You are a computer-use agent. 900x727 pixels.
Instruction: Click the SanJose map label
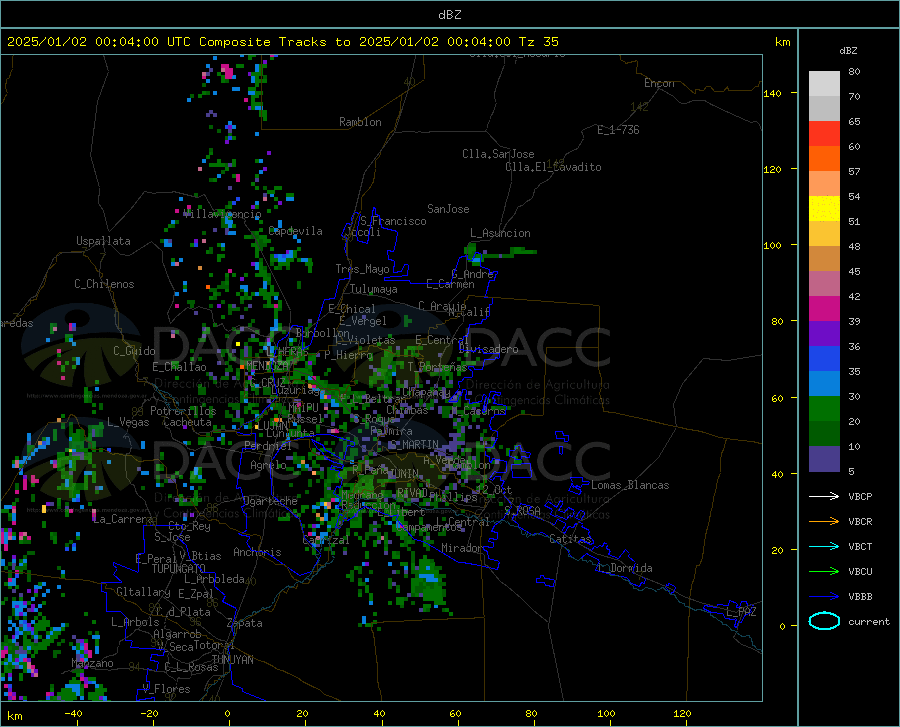(448, 209)
